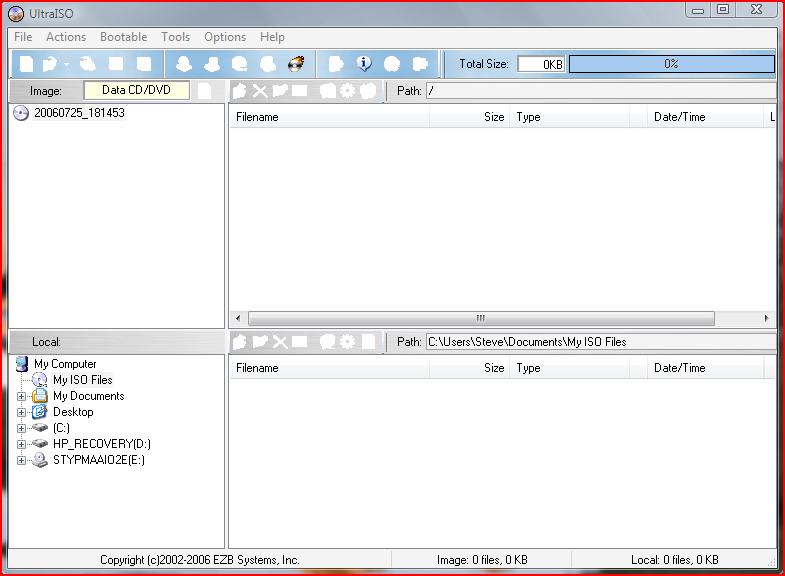Click the Rename icon in Image toolbar
The height and width of the screenshot is (576, 785).
[299, 91]
